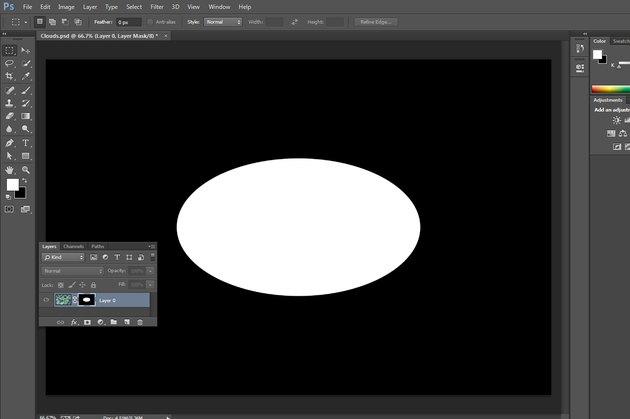This screenshot has width=630, height=419.
Task: Lock transparent pixels icon
Action: pos(61,285)
